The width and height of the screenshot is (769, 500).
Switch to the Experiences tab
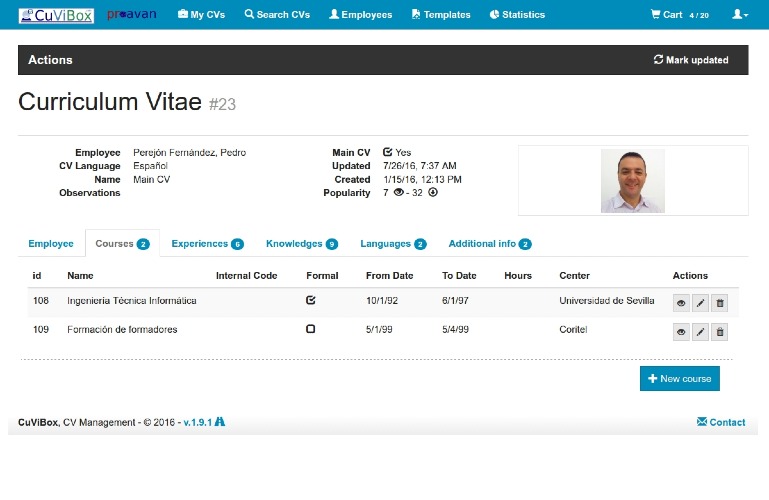207,244
